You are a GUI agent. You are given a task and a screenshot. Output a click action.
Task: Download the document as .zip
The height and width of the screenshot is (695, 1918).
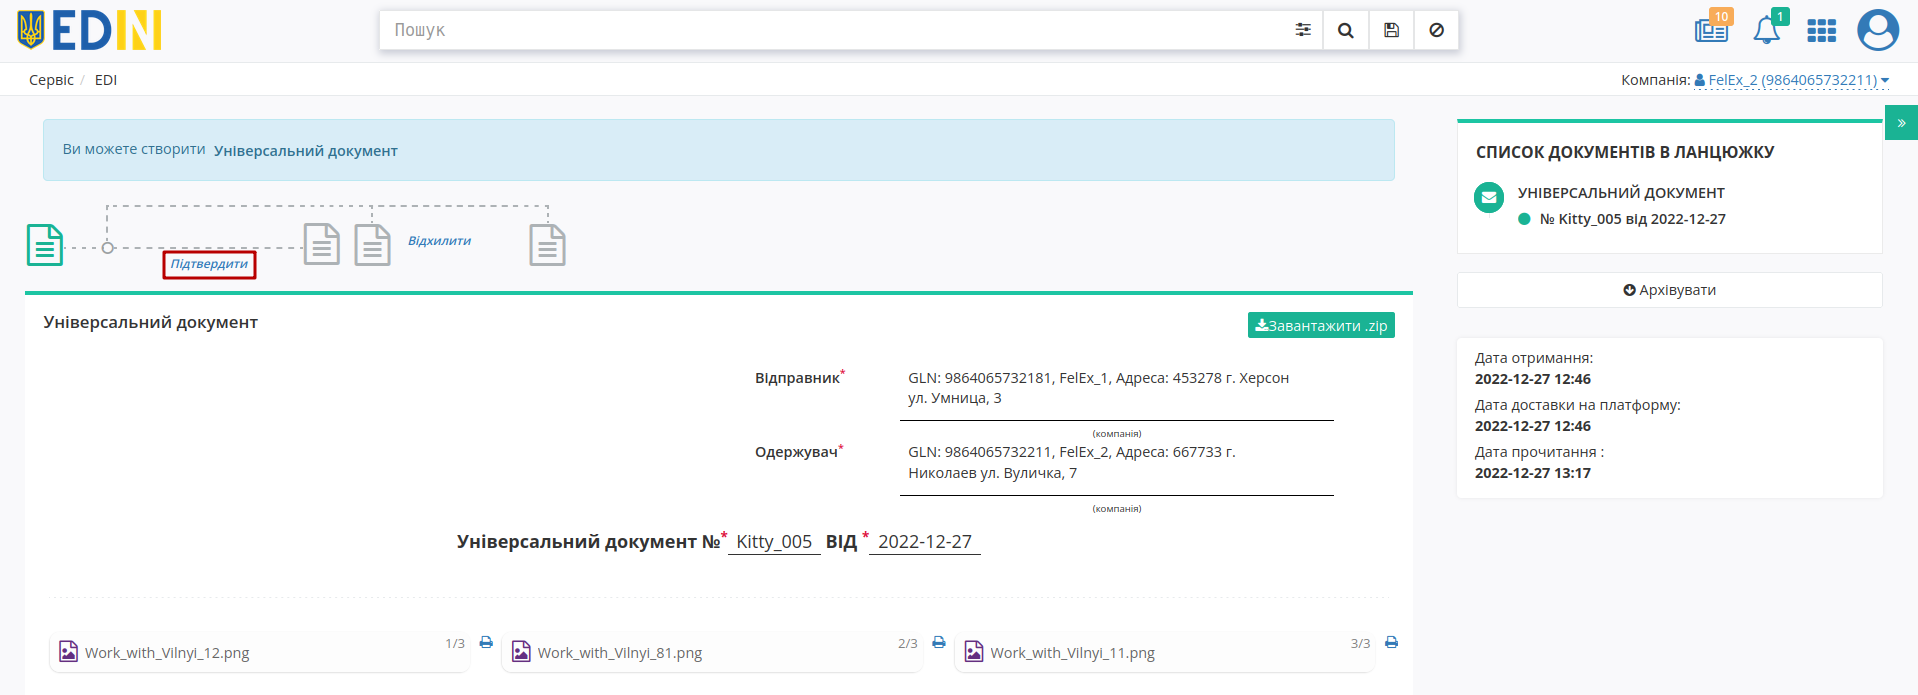click(1321, 325)
